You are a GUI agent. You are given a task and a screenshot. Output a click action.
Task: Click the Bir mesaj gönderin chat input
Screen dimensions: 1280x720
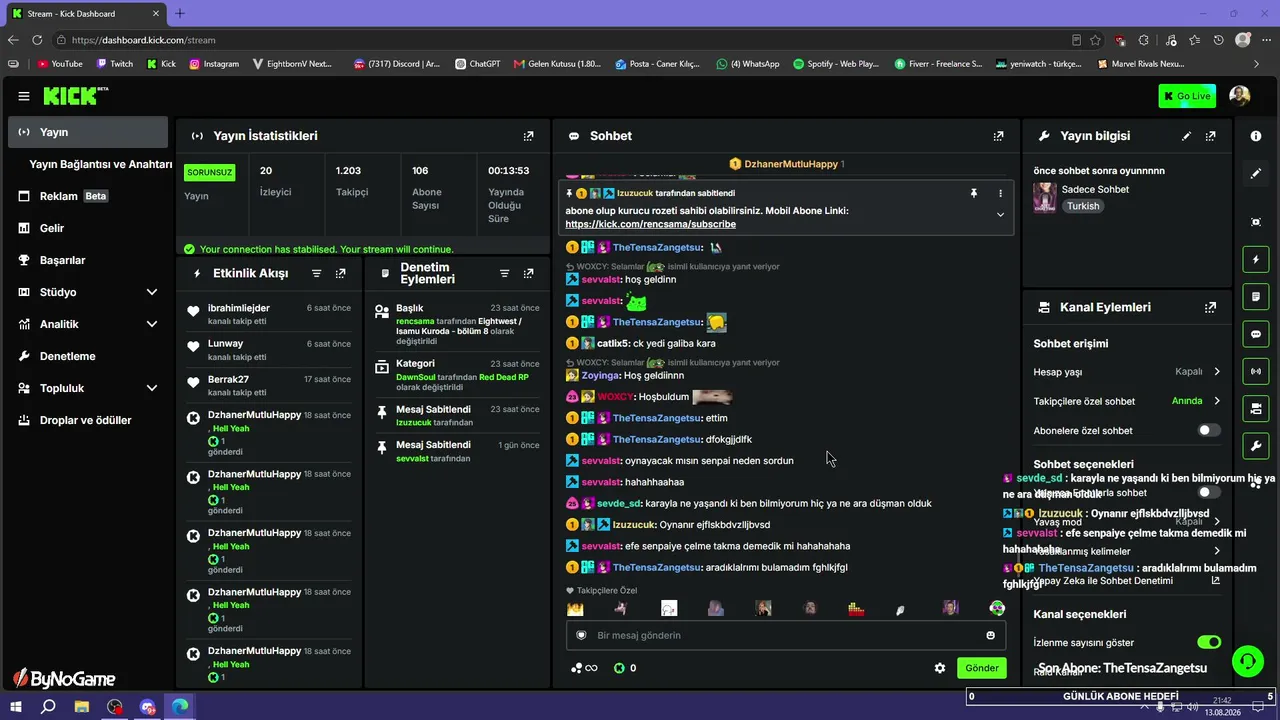click(786, 635)
